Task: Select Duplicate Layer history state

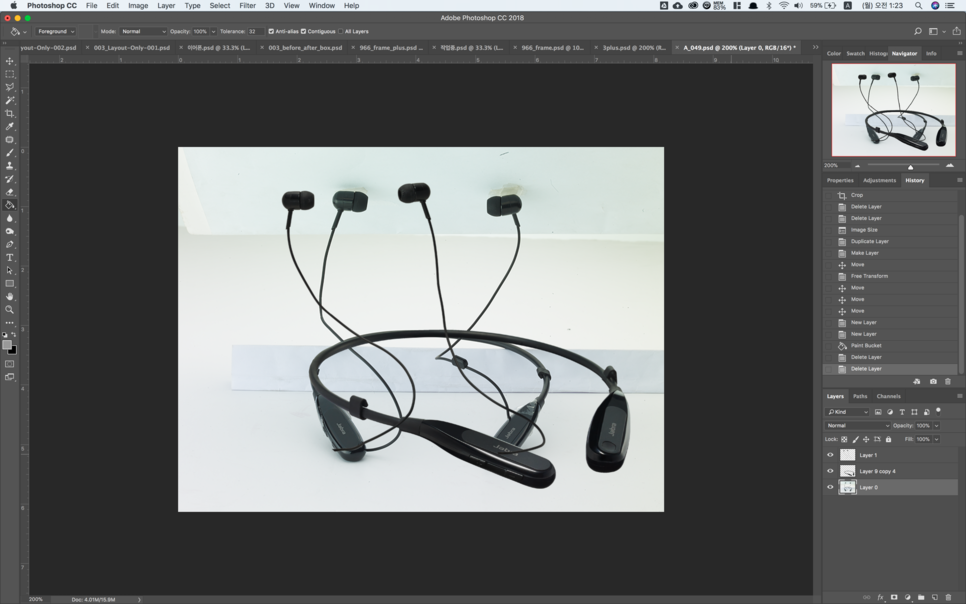Action: point(890,241)
